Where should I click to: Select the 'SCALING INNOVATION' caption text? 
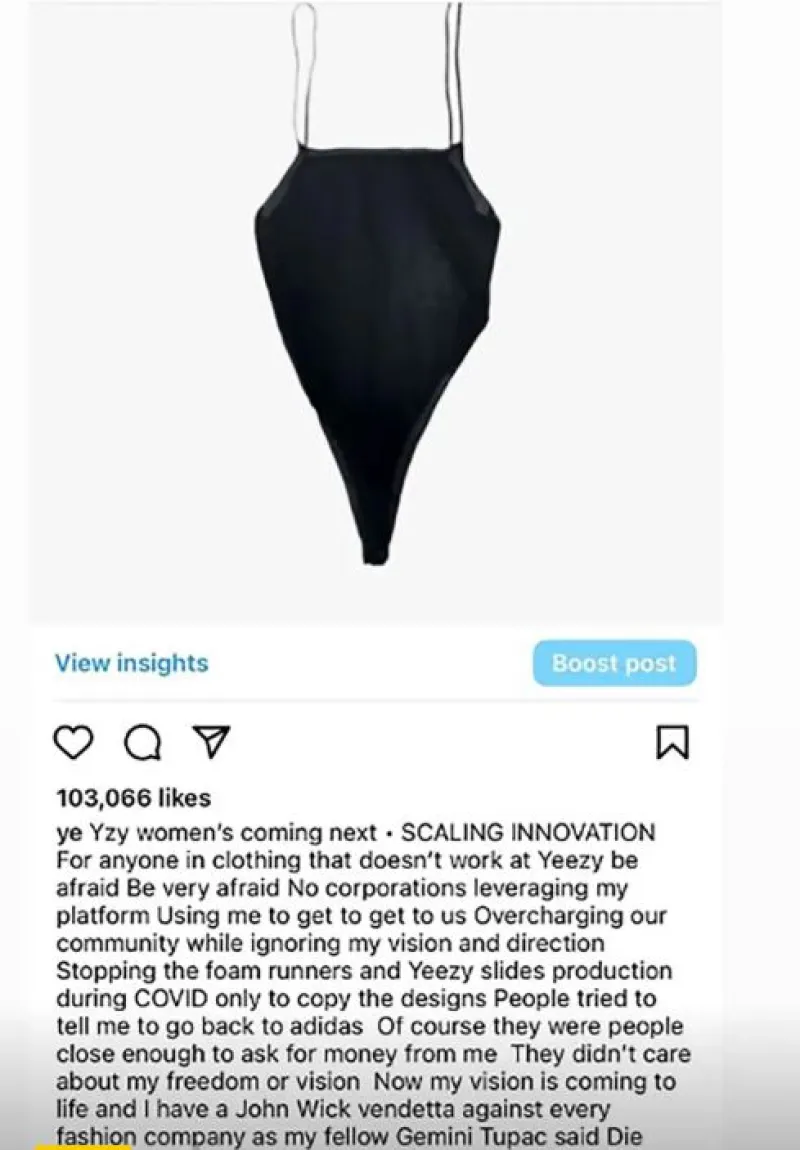click(528, 832)
